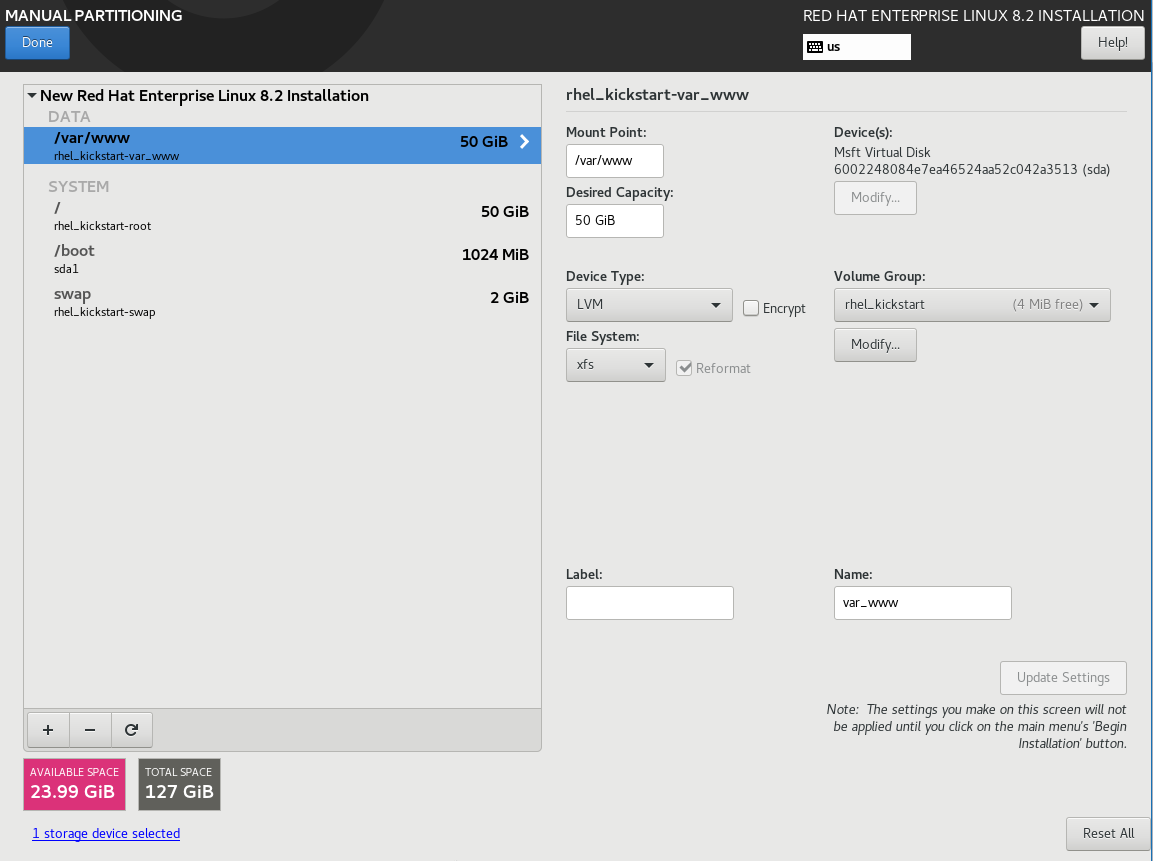Viewport: 1153px width, 861px height.
Task: Open the Help! button
Action: click(1113, 43)
